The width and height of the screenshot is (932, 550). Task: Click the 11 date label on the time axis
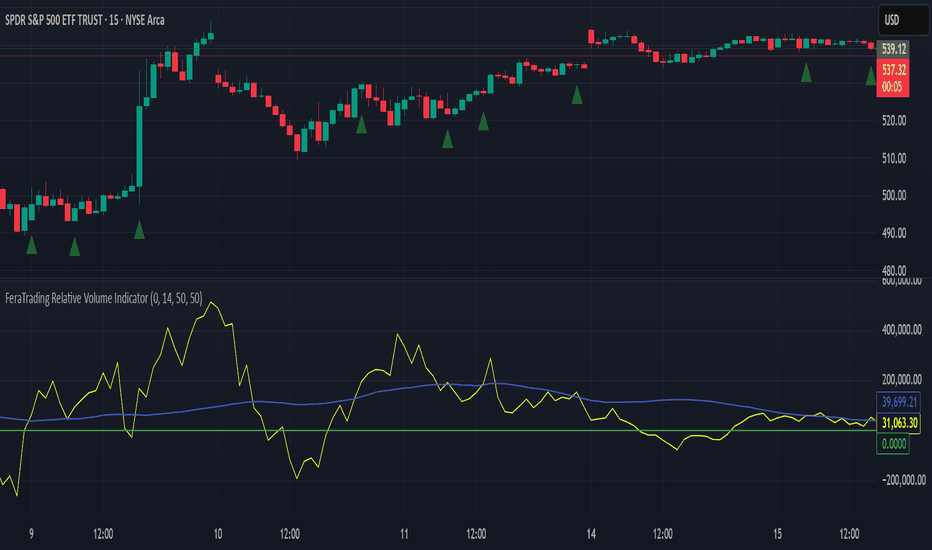(404, 534)
